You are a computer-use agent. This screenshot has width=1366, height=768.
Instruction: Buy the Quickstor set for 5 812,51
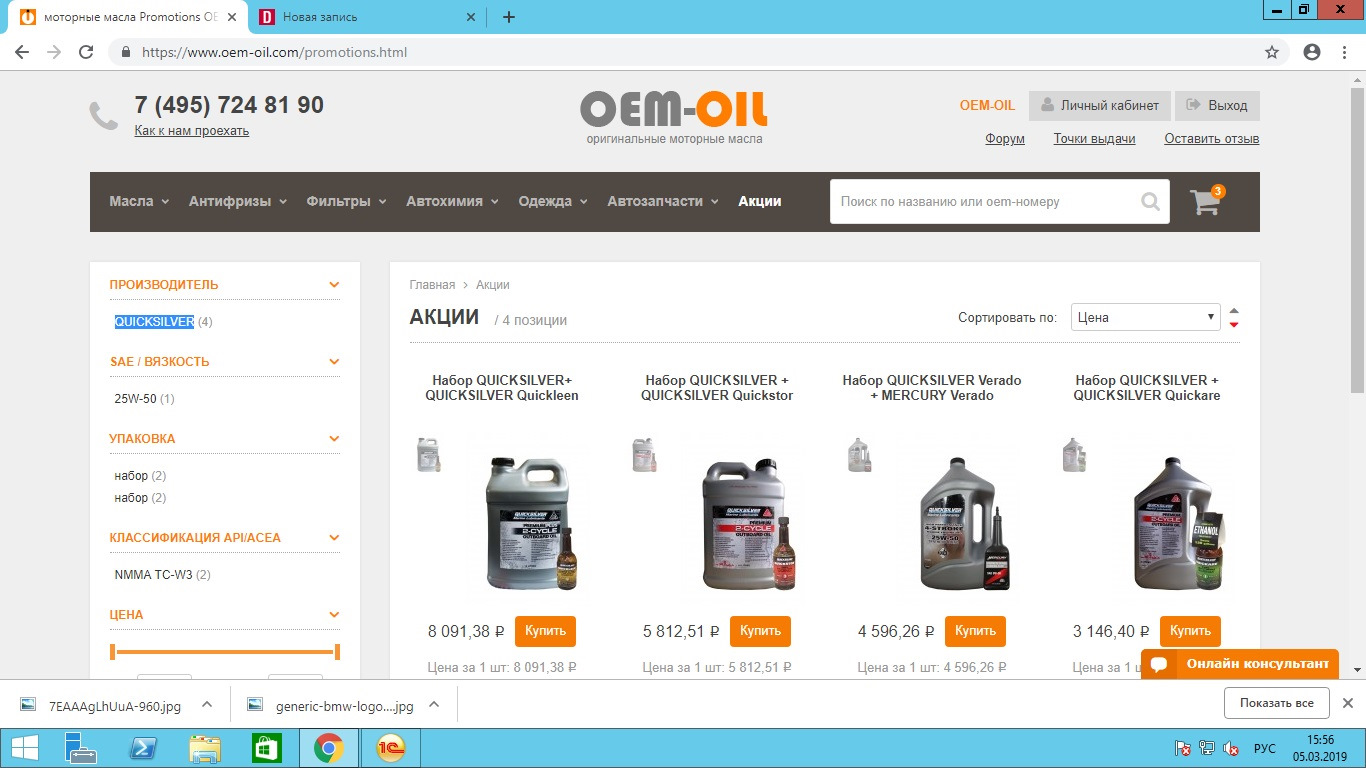coord(760,631)
